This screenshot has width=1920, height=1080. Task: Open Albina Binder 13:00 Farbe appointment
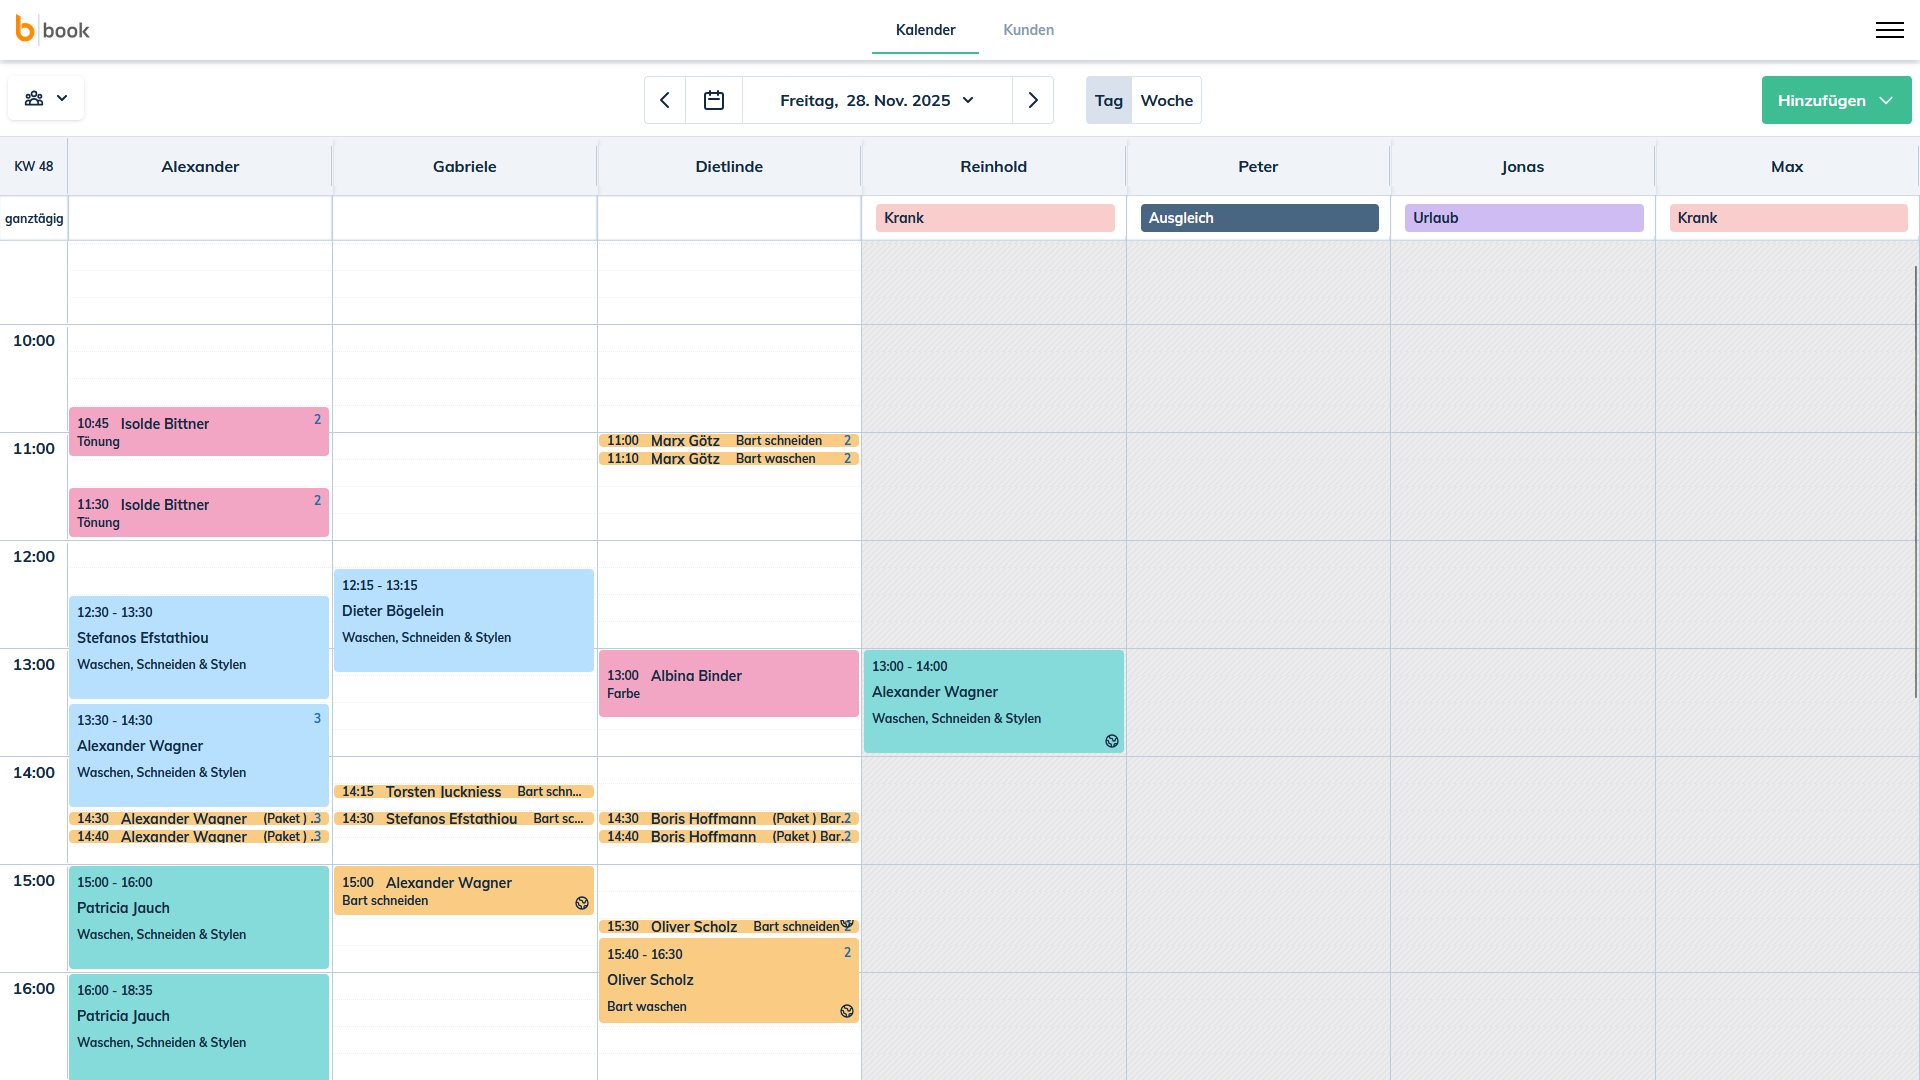[x=728, y=684]
